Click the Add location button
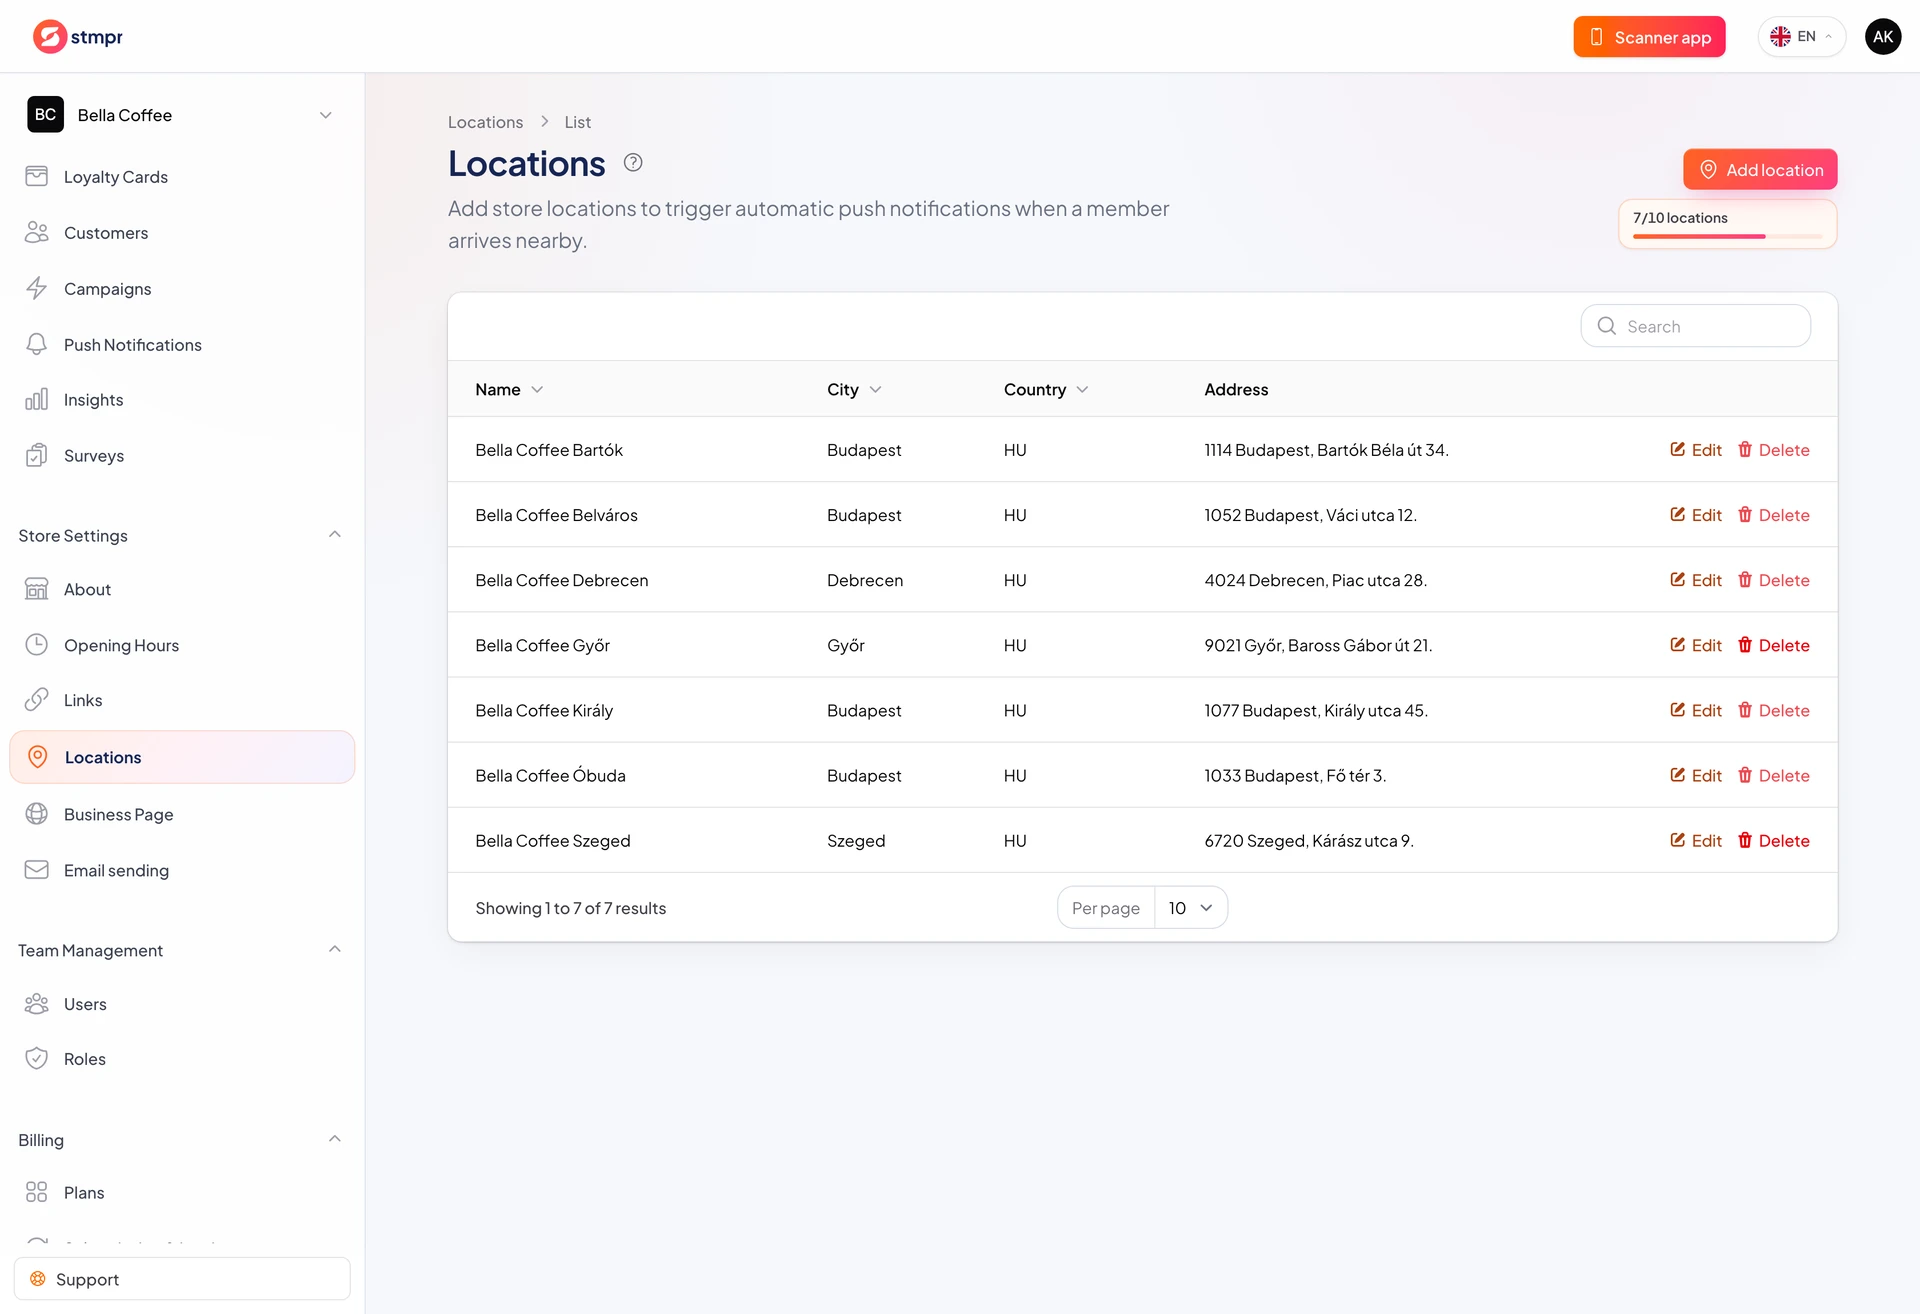 click(x=1760, y=169)
